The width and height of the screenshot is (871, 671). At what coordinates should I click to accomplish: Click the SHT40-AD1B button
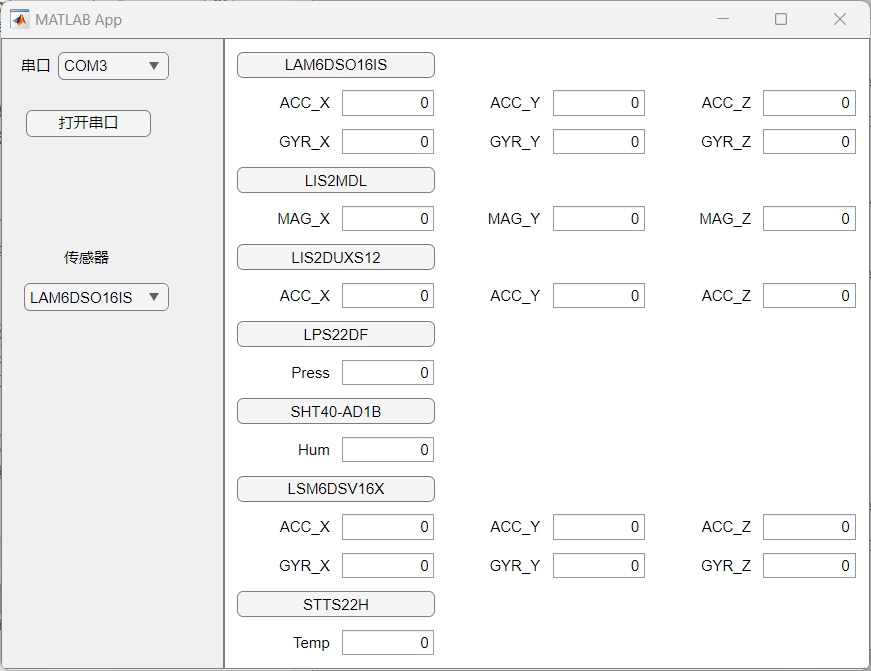click(x=336, y=412)
